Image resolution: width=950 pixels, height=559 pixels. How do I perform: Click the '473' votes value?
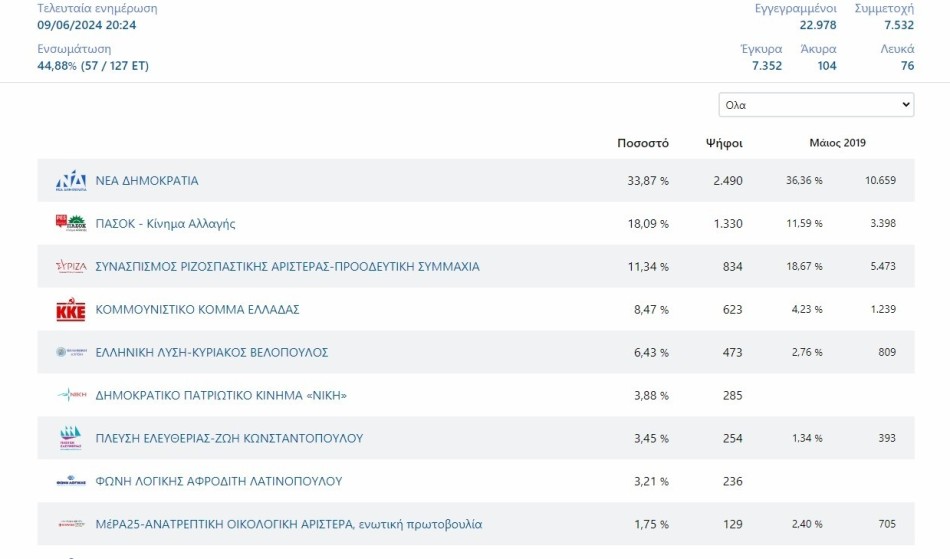point(732,352)
